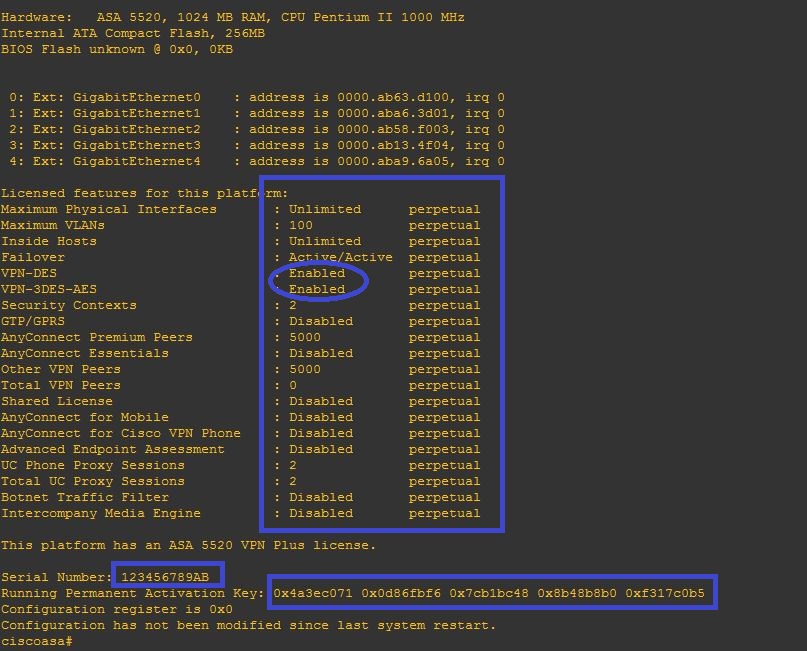
Task: Click the BIOS Flash unknown line
Action: coord(117,49)
